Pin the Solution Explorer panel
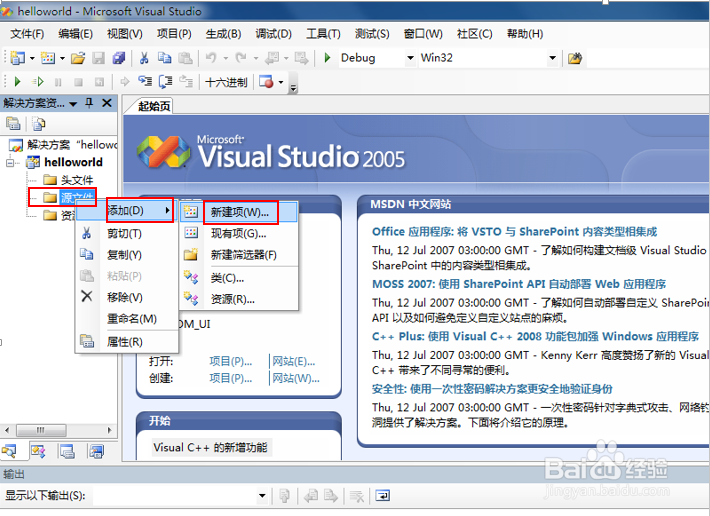This screenshot has height=516, width=710. pyautogui.click(x=89, y=103)
